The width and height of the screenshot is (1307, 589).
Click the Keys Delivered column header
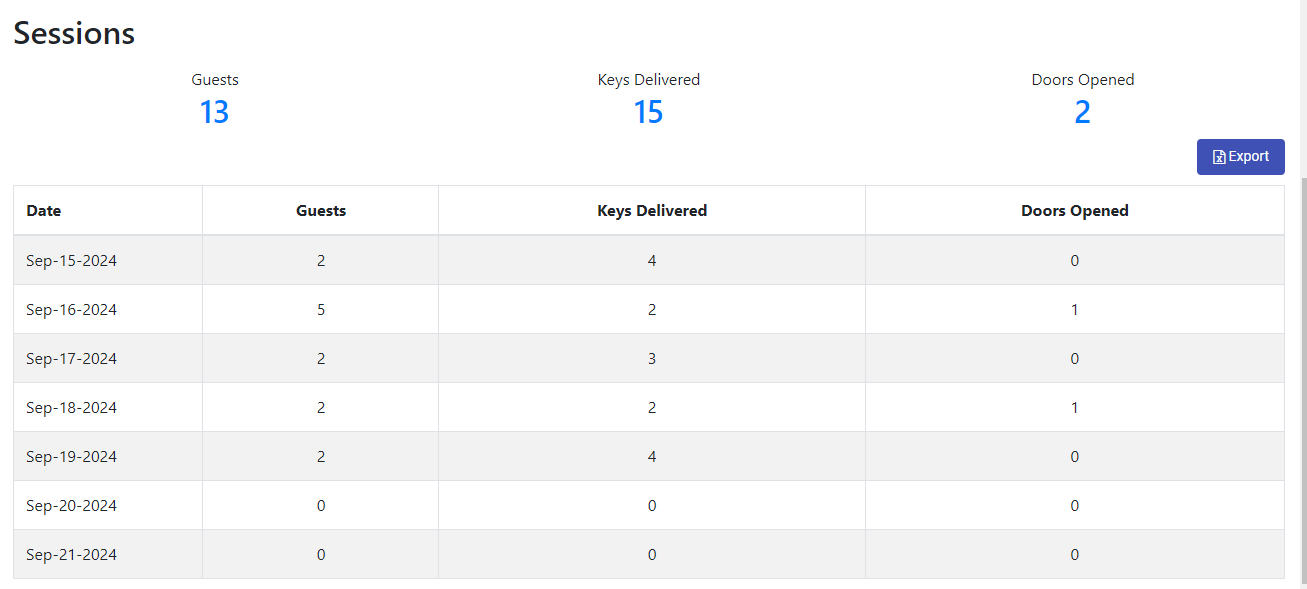(652, 211)
